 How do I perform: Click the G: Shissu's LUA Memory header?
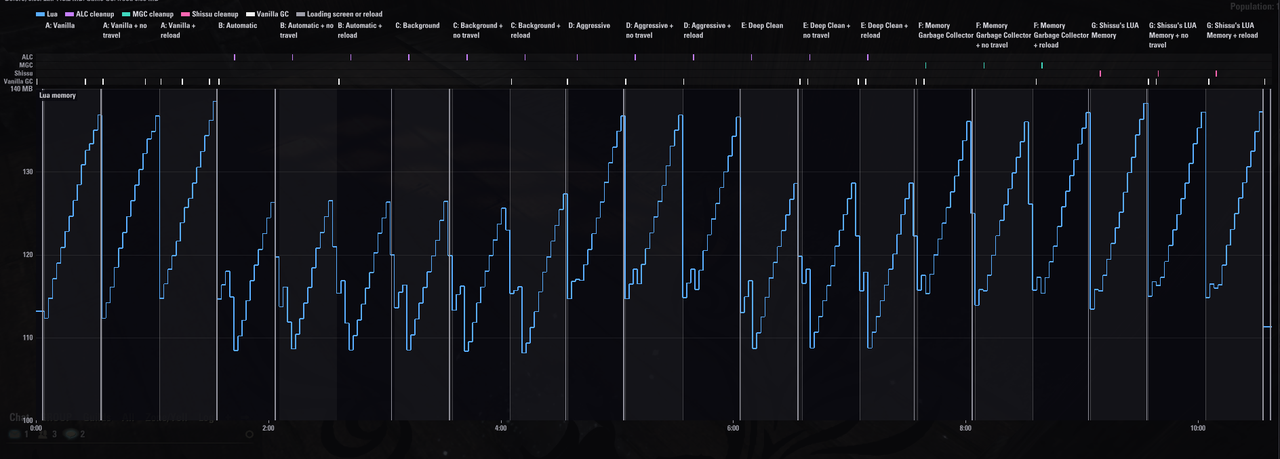1115,30
